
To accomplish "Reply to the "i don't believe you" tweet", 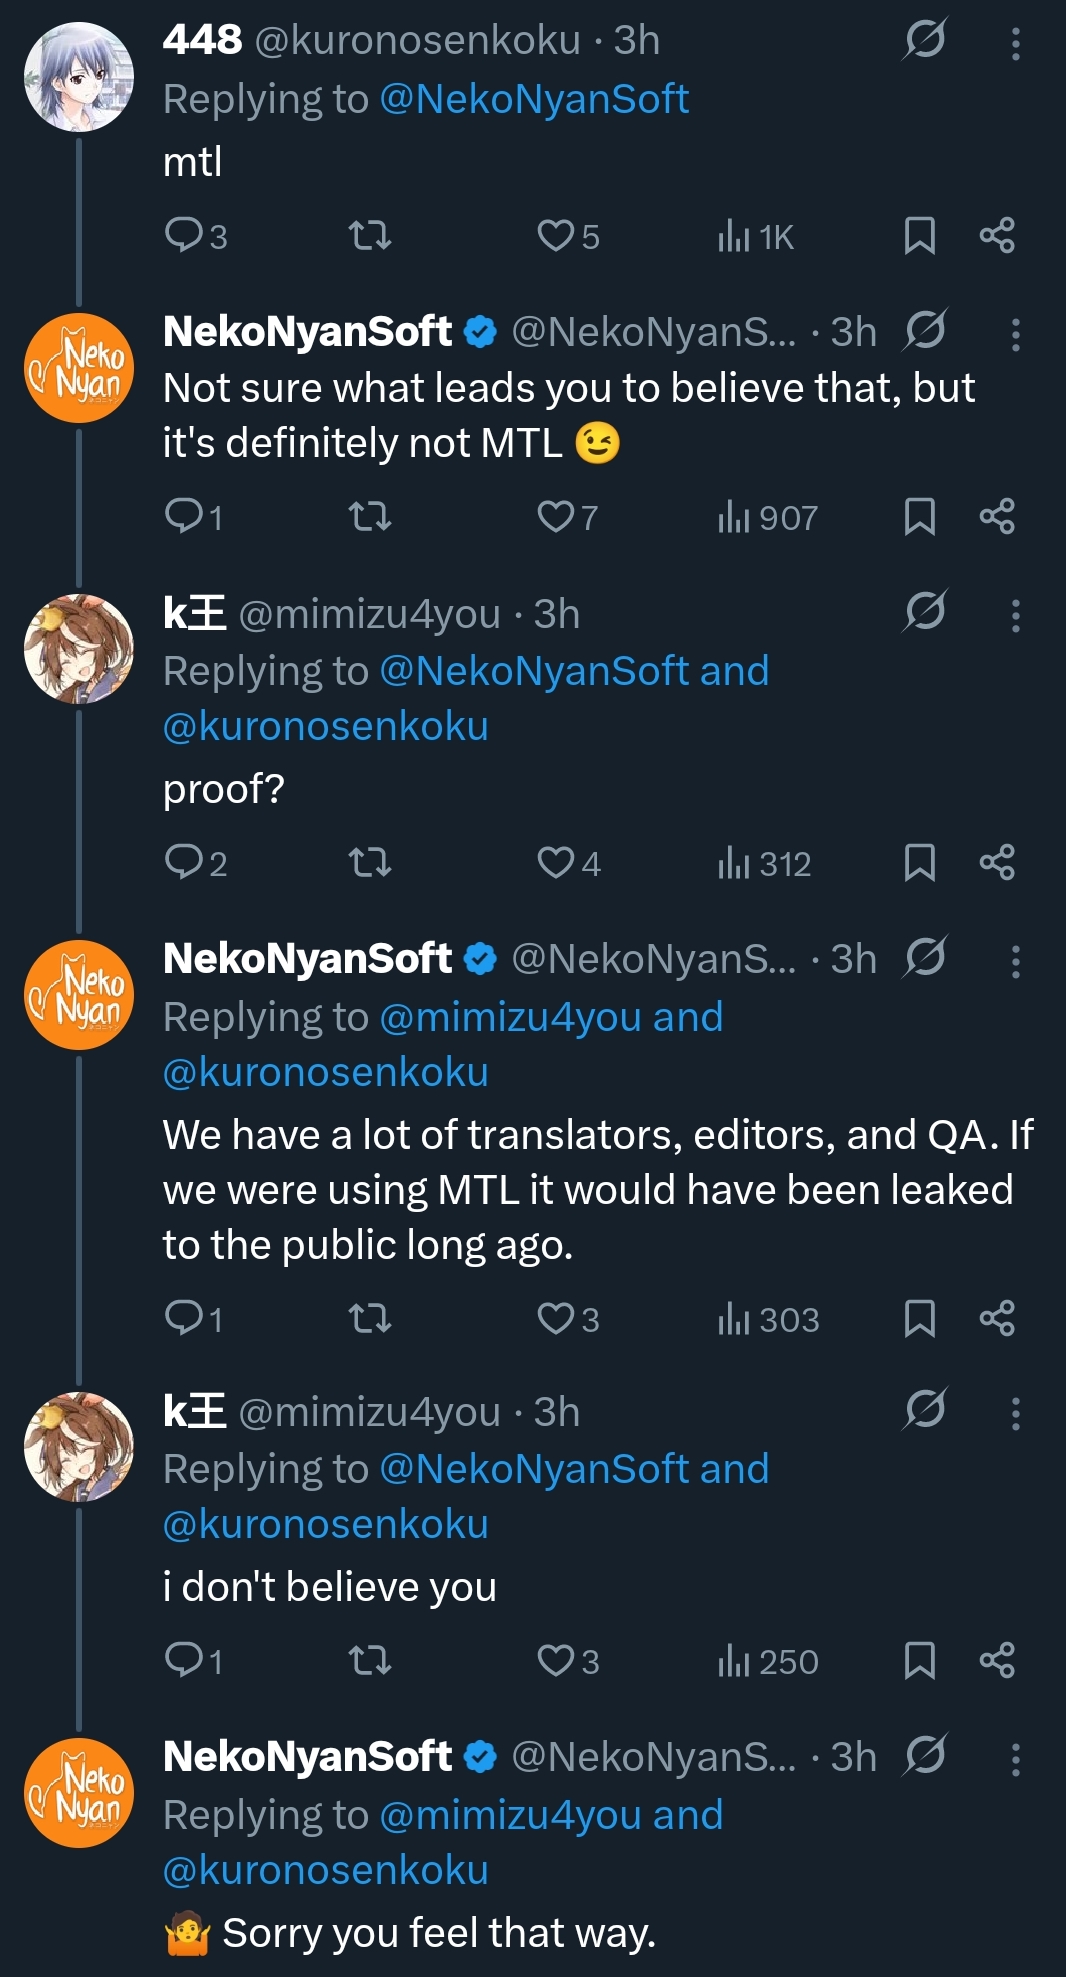I will 185,1661.
